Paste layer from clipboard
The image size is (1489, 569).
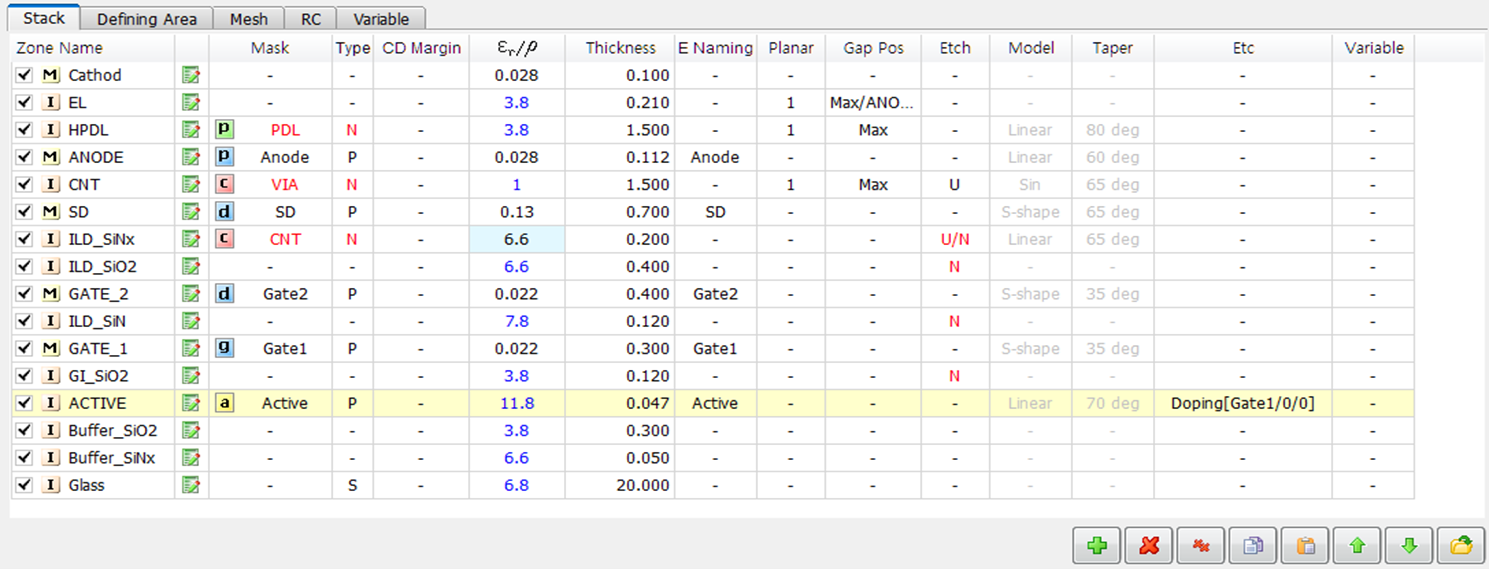(1305, 546)
